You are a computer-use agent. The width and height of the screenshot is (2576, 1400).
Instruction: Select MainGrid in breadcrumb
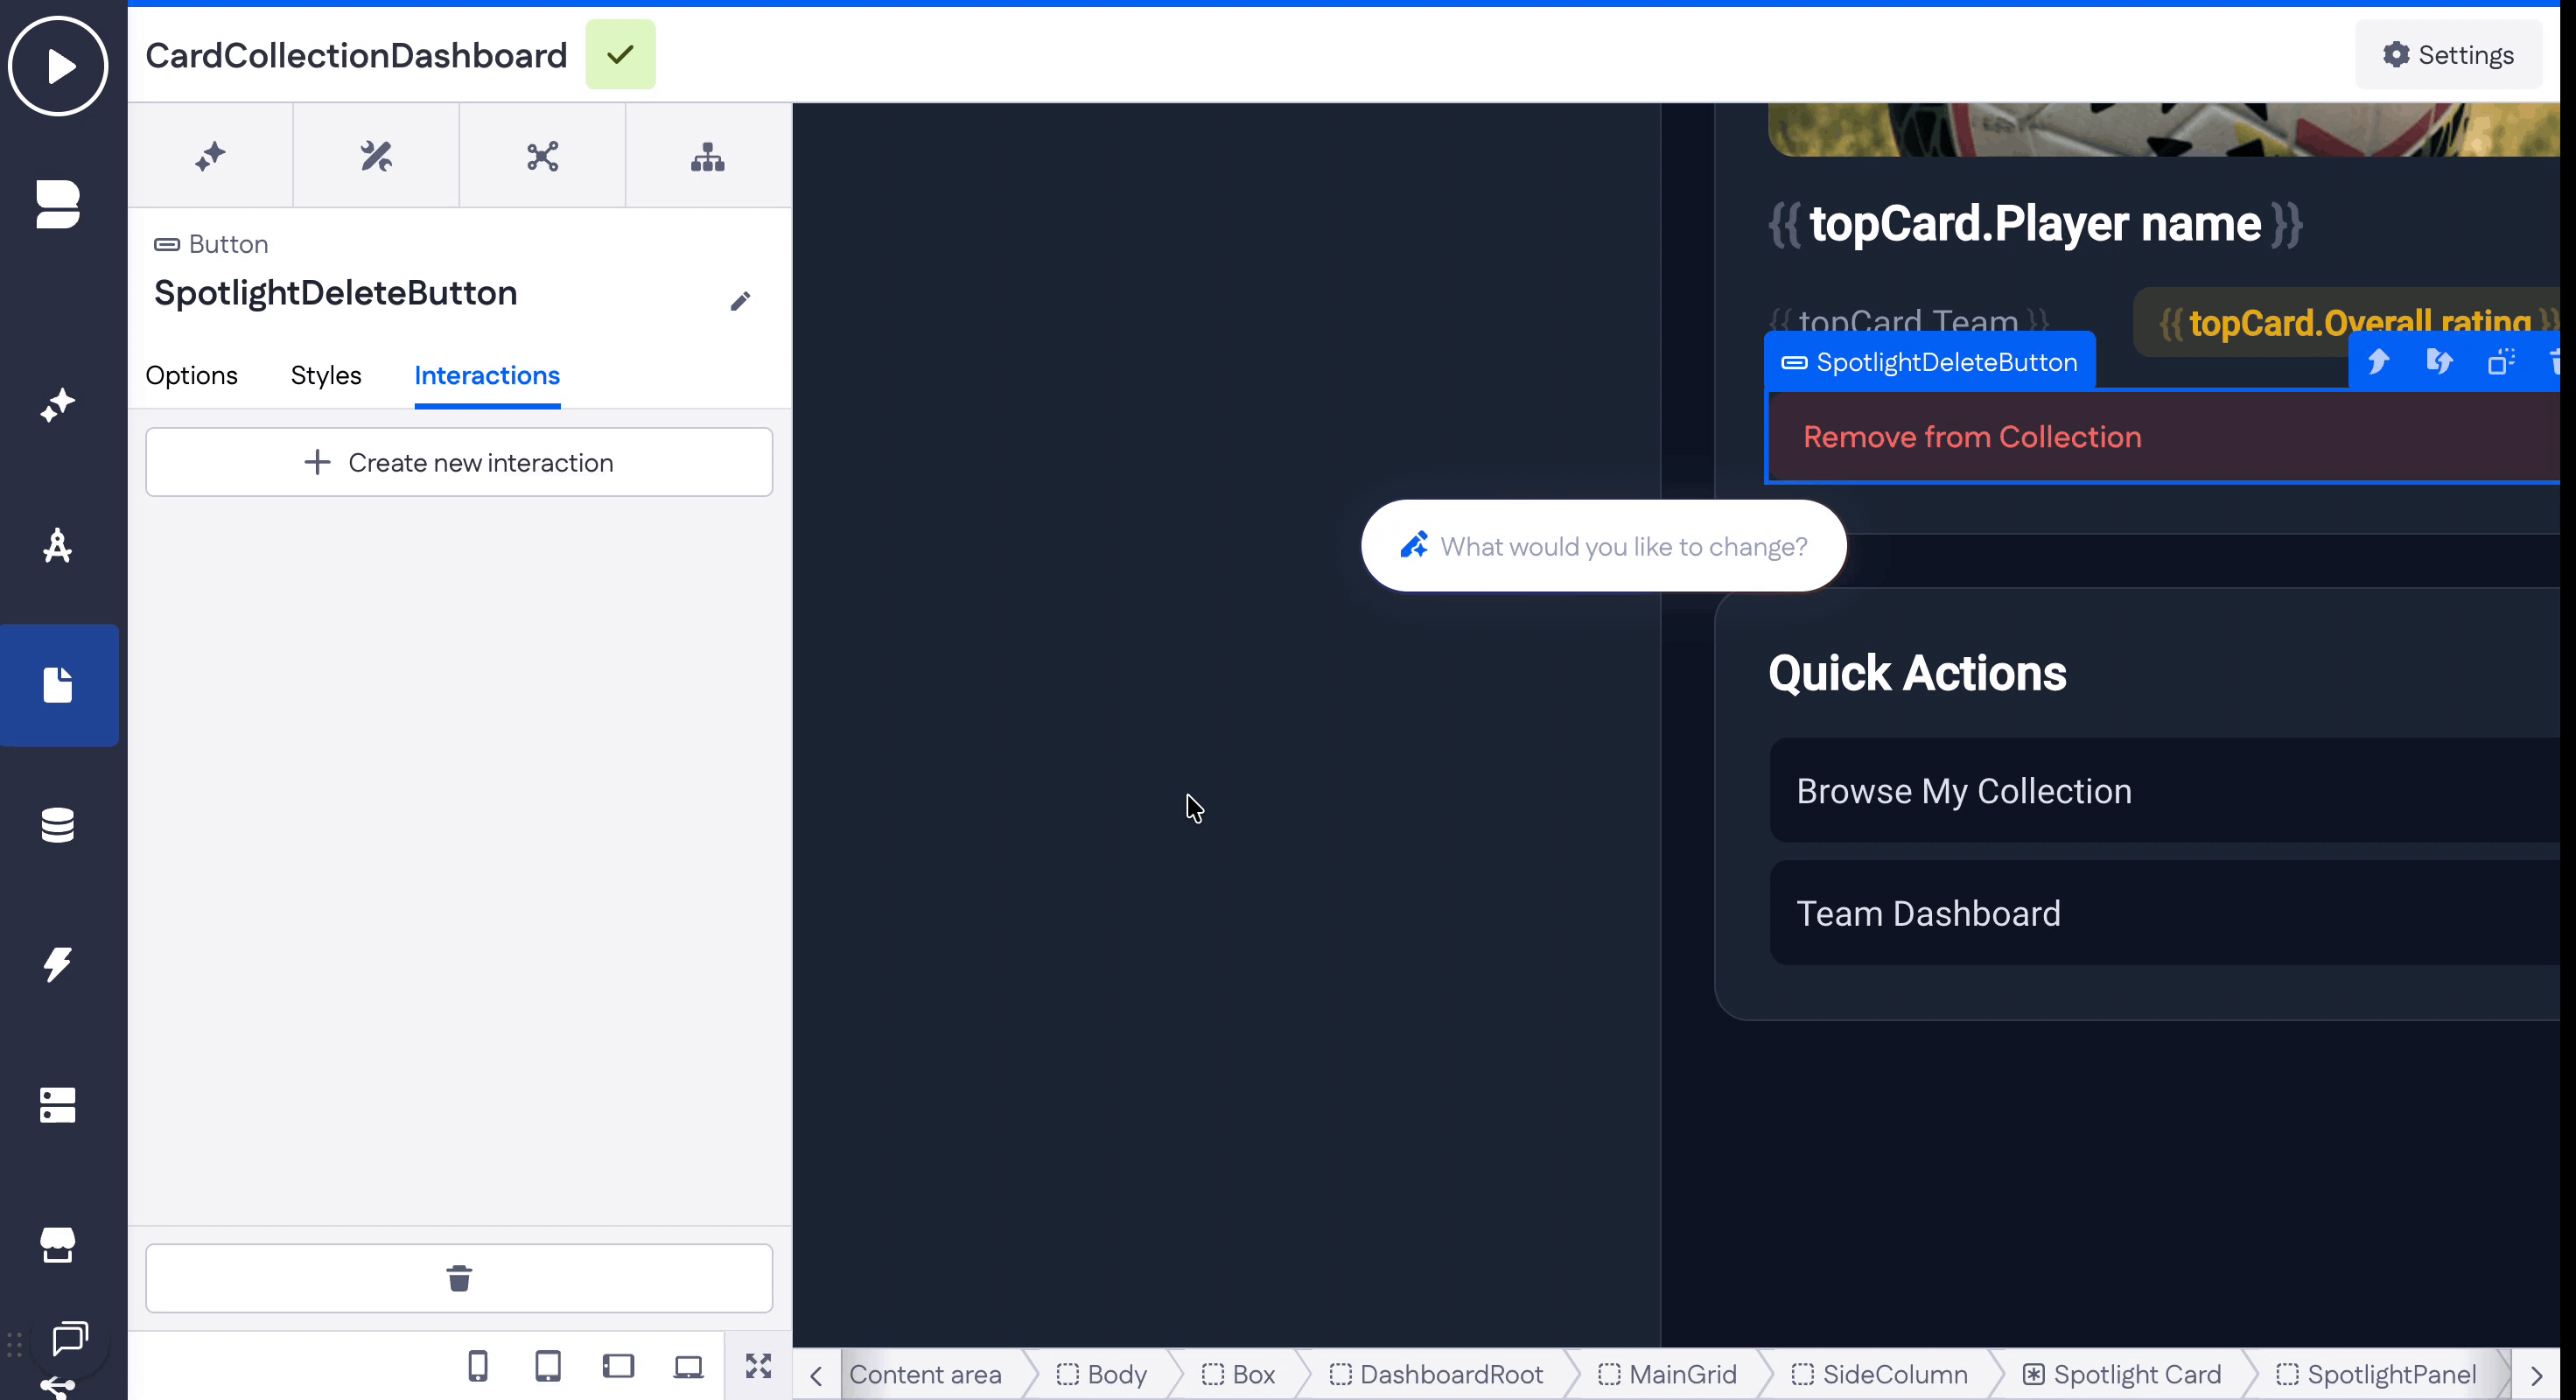1667,1375
